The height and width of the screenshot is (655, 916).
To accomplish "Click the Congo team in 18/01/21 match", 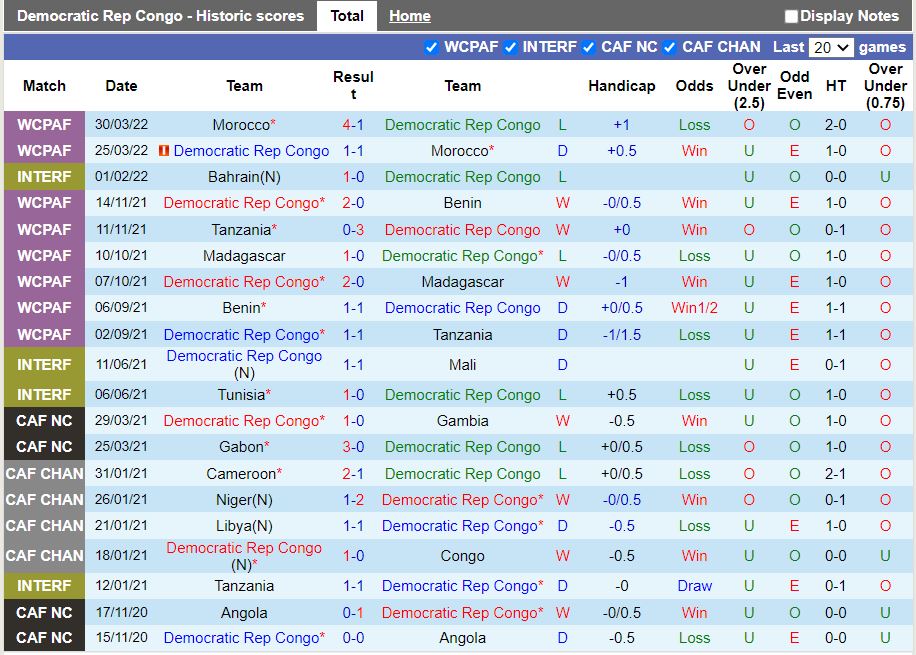I will 462,556.
